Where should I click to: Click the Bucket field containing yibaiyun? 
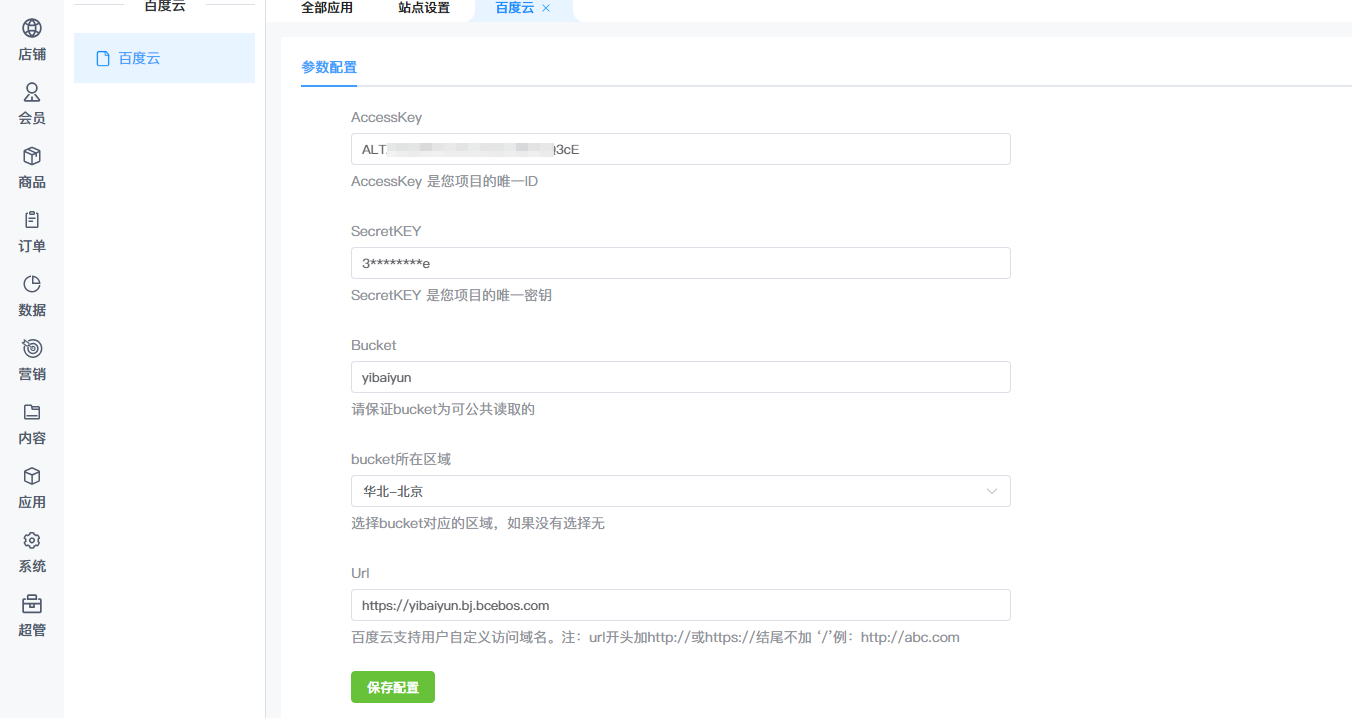(680, 377)
